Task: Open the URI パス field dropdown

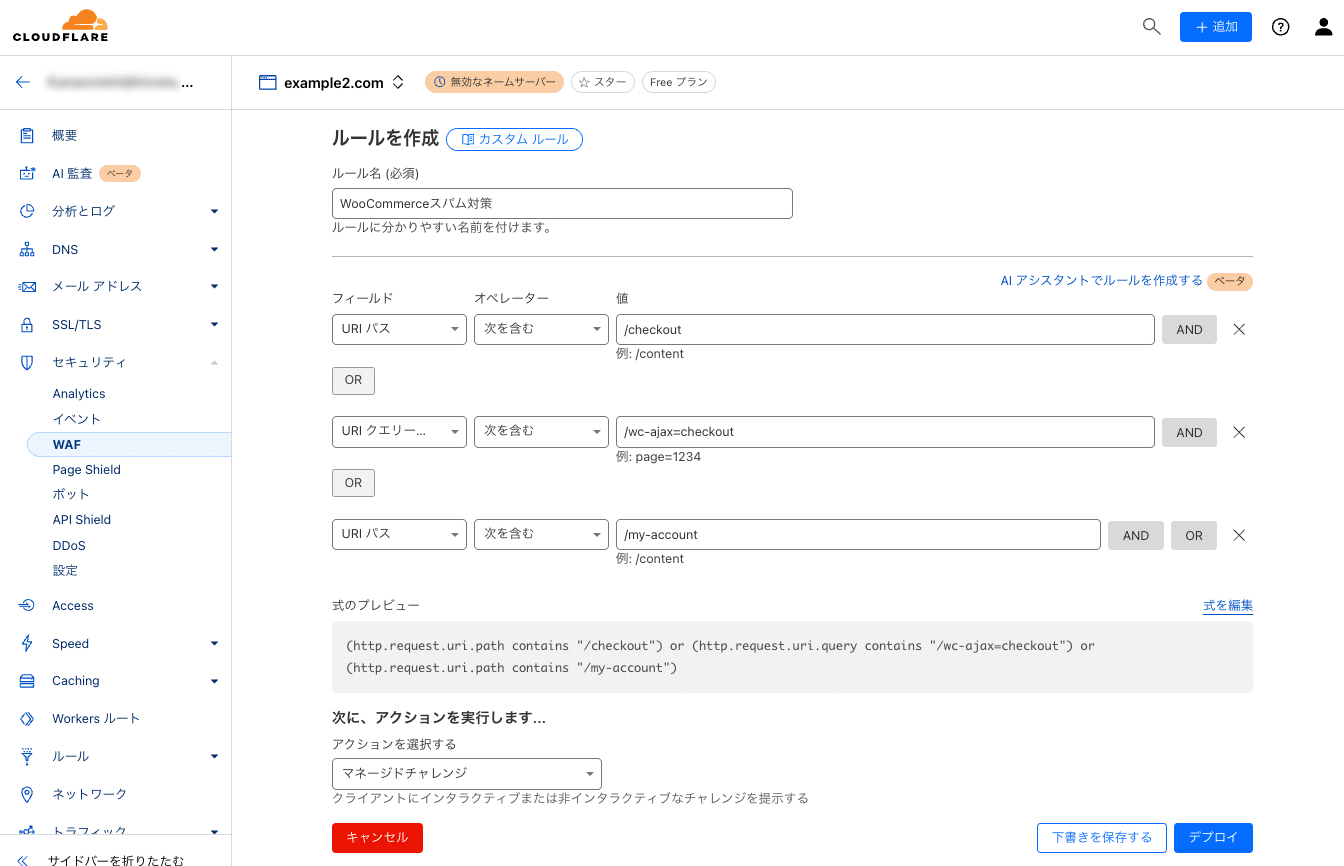Action: (399, 329)
